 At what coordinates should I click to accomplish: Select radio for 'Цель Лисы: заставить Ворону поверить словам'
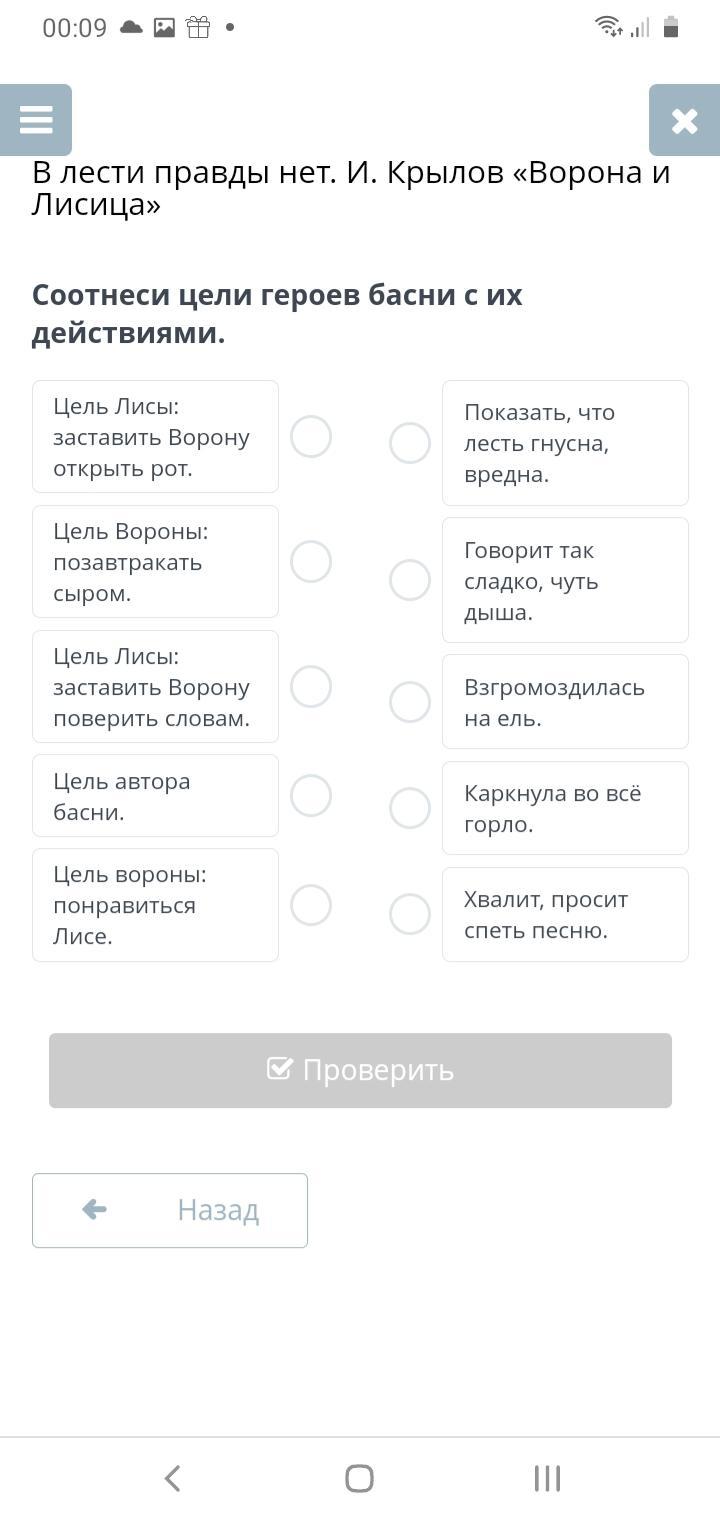click(x=311, y=687)
